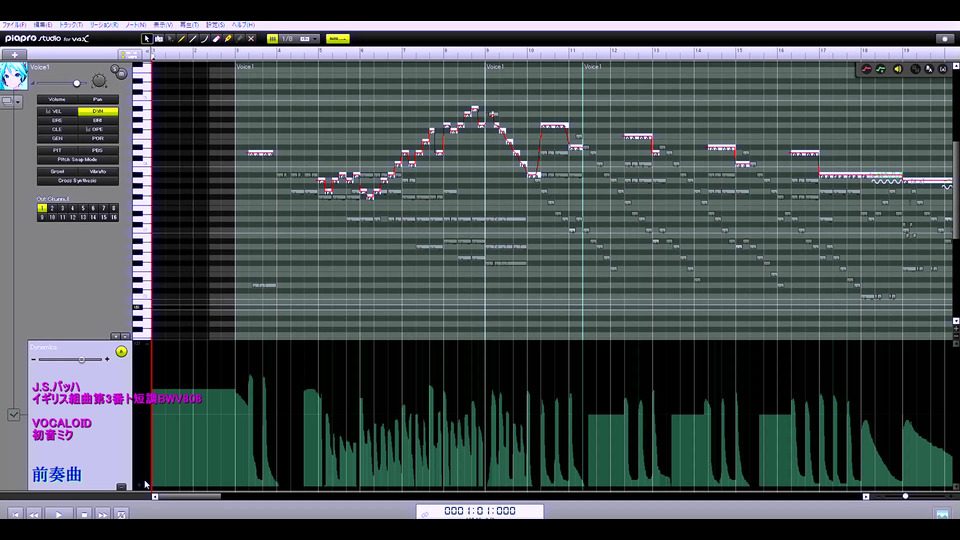The width and height of the screenshot is (960, 540).
Task: Select the straight line tool
Action: tap(193, 39)
